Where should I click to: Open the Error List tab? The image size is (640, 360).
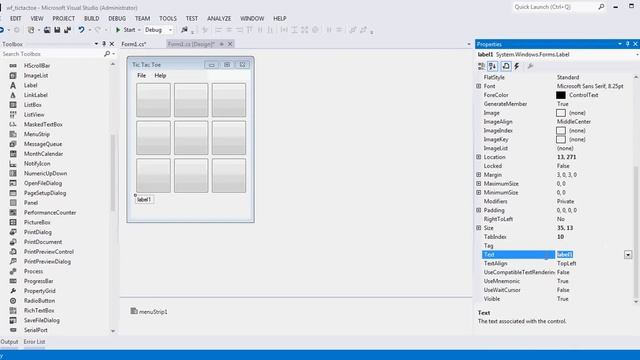coord(34,342)
